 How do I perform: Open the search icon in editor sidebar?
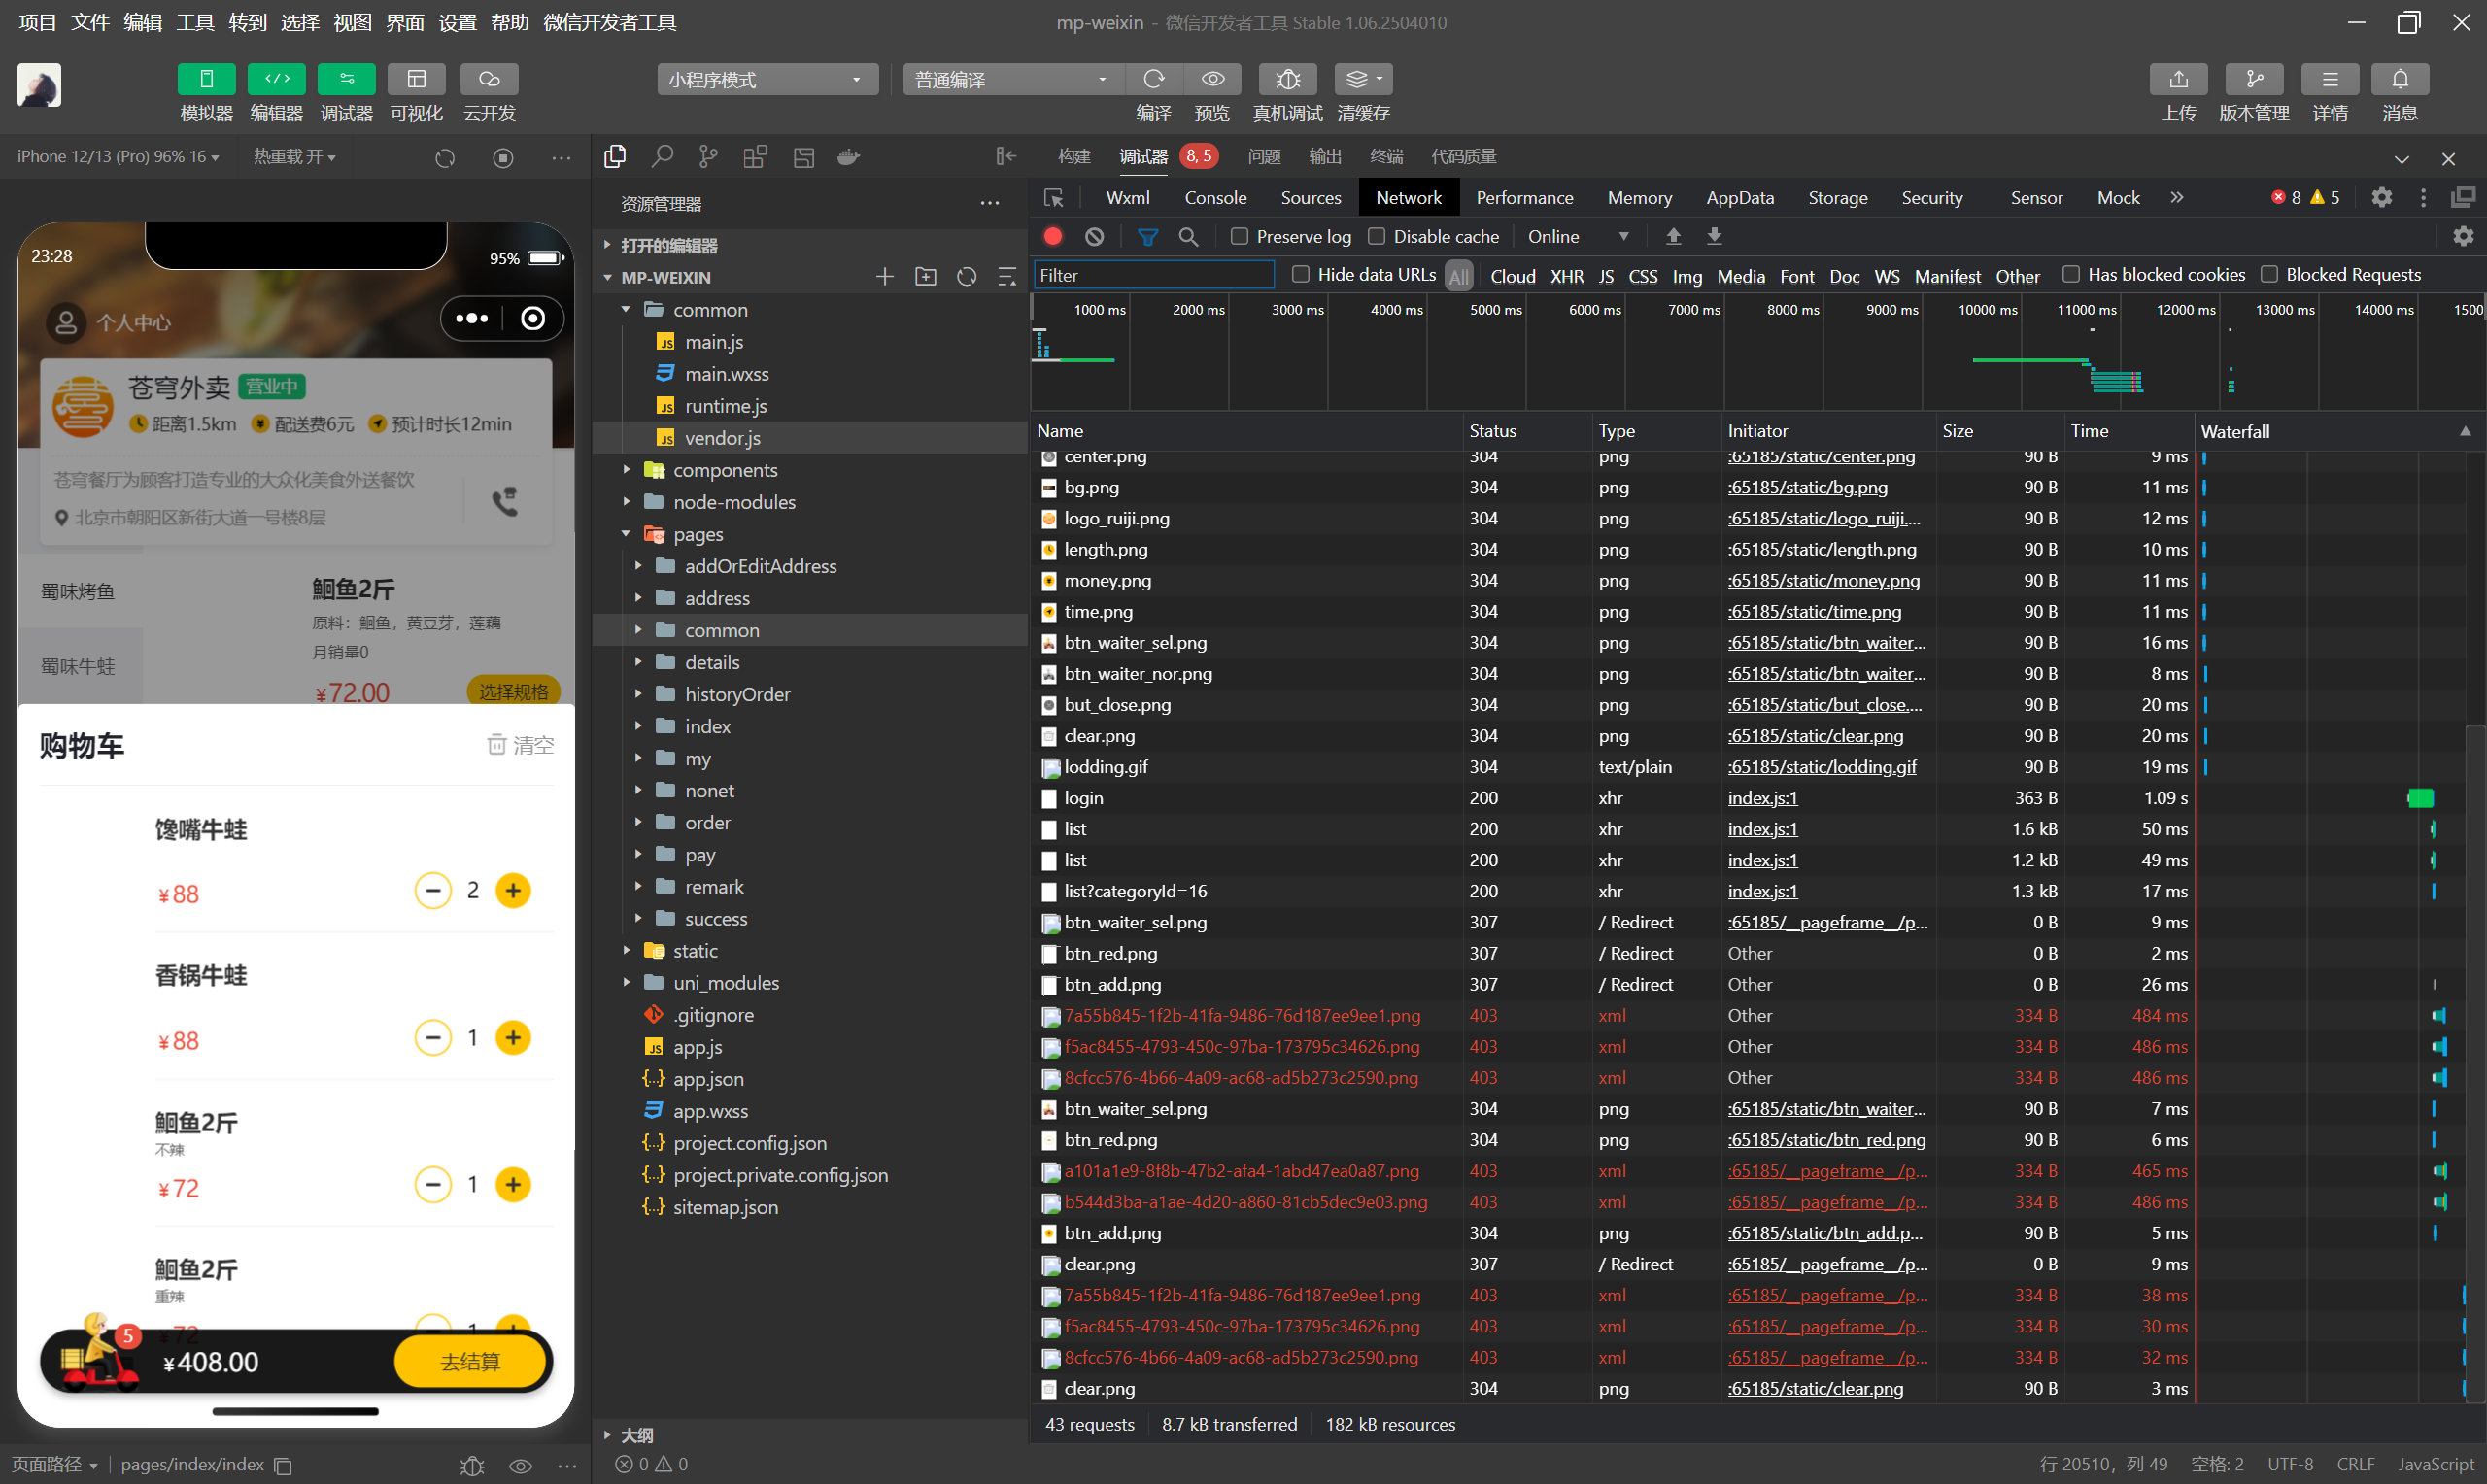coord(661,157)
